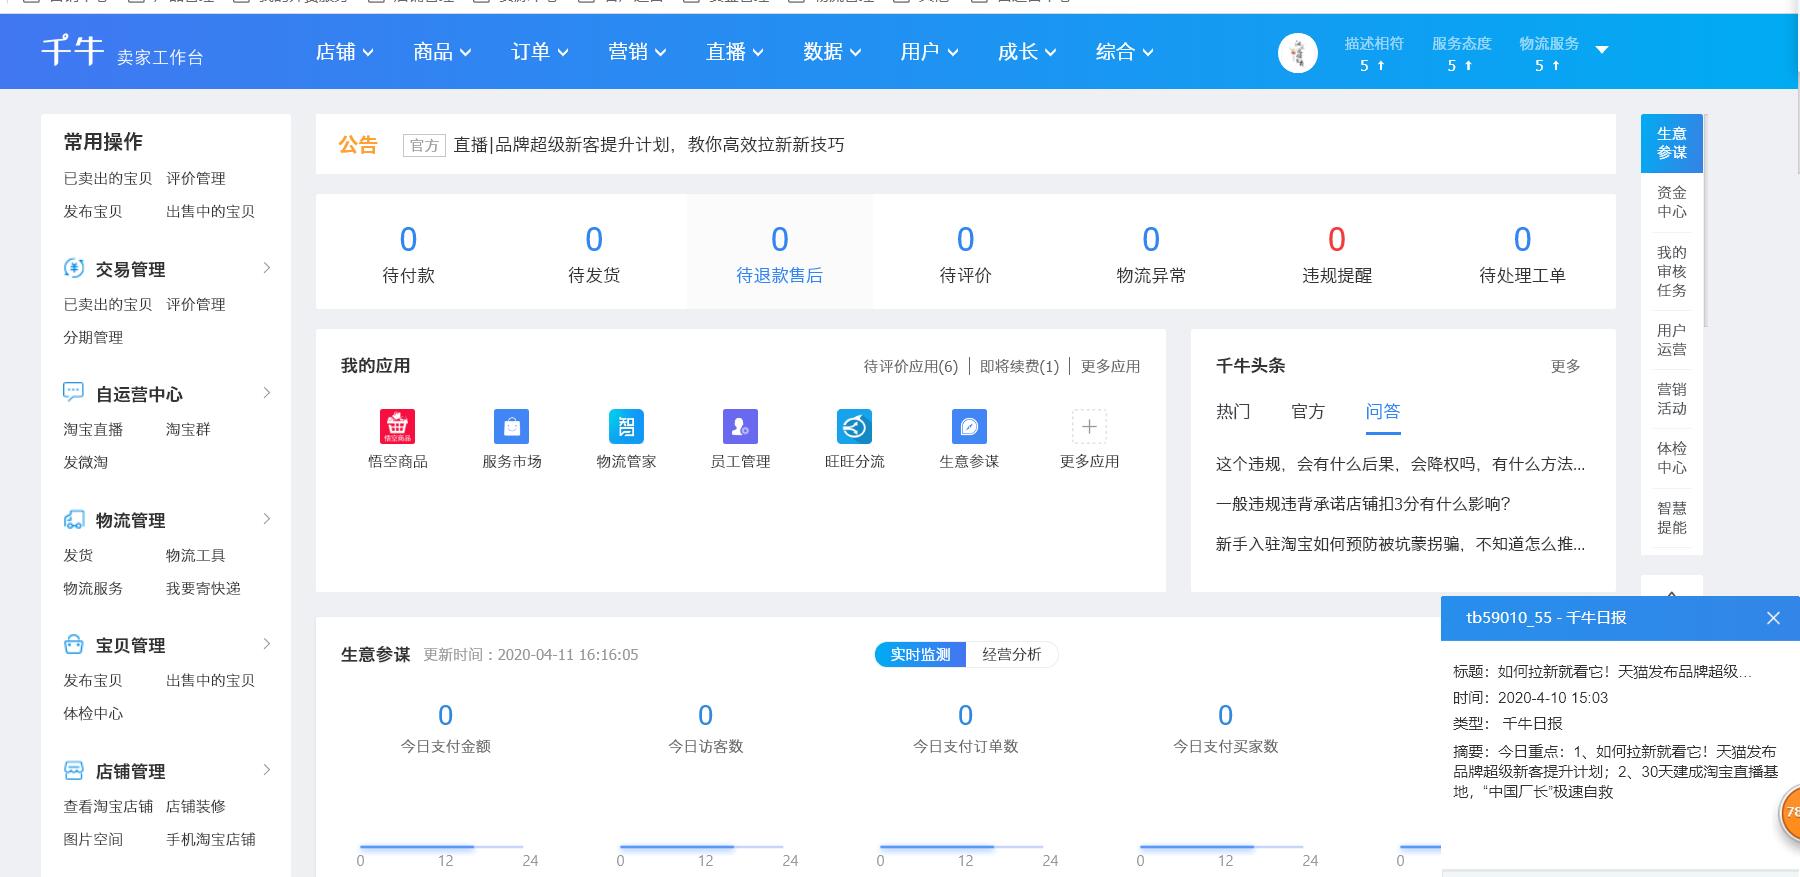Open 生意参谋 in right sidebar

coord(1671,143)
